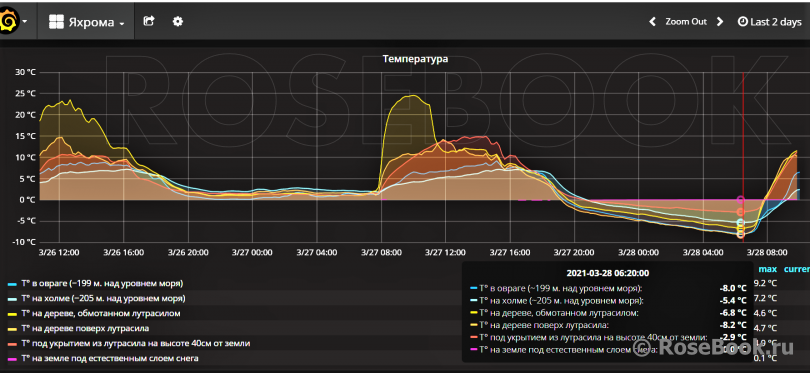Click the 9.2 °C max value

(765, 283)
